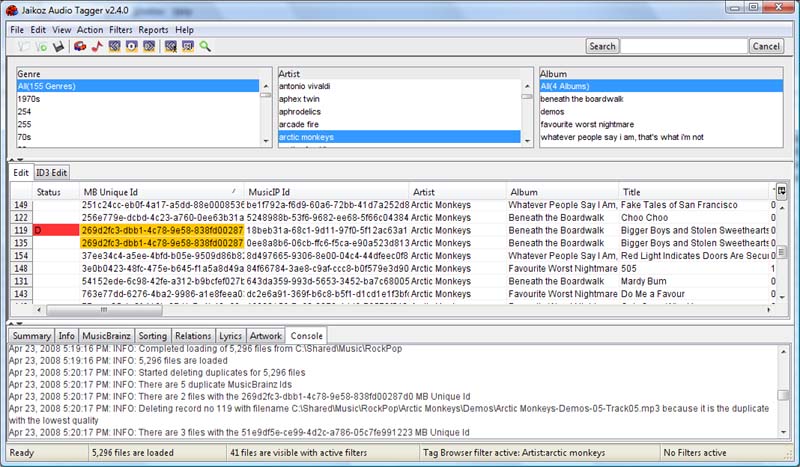Switch to the Edit tab
The width and height of the screenshot is (800, 467).
(21, 173)
